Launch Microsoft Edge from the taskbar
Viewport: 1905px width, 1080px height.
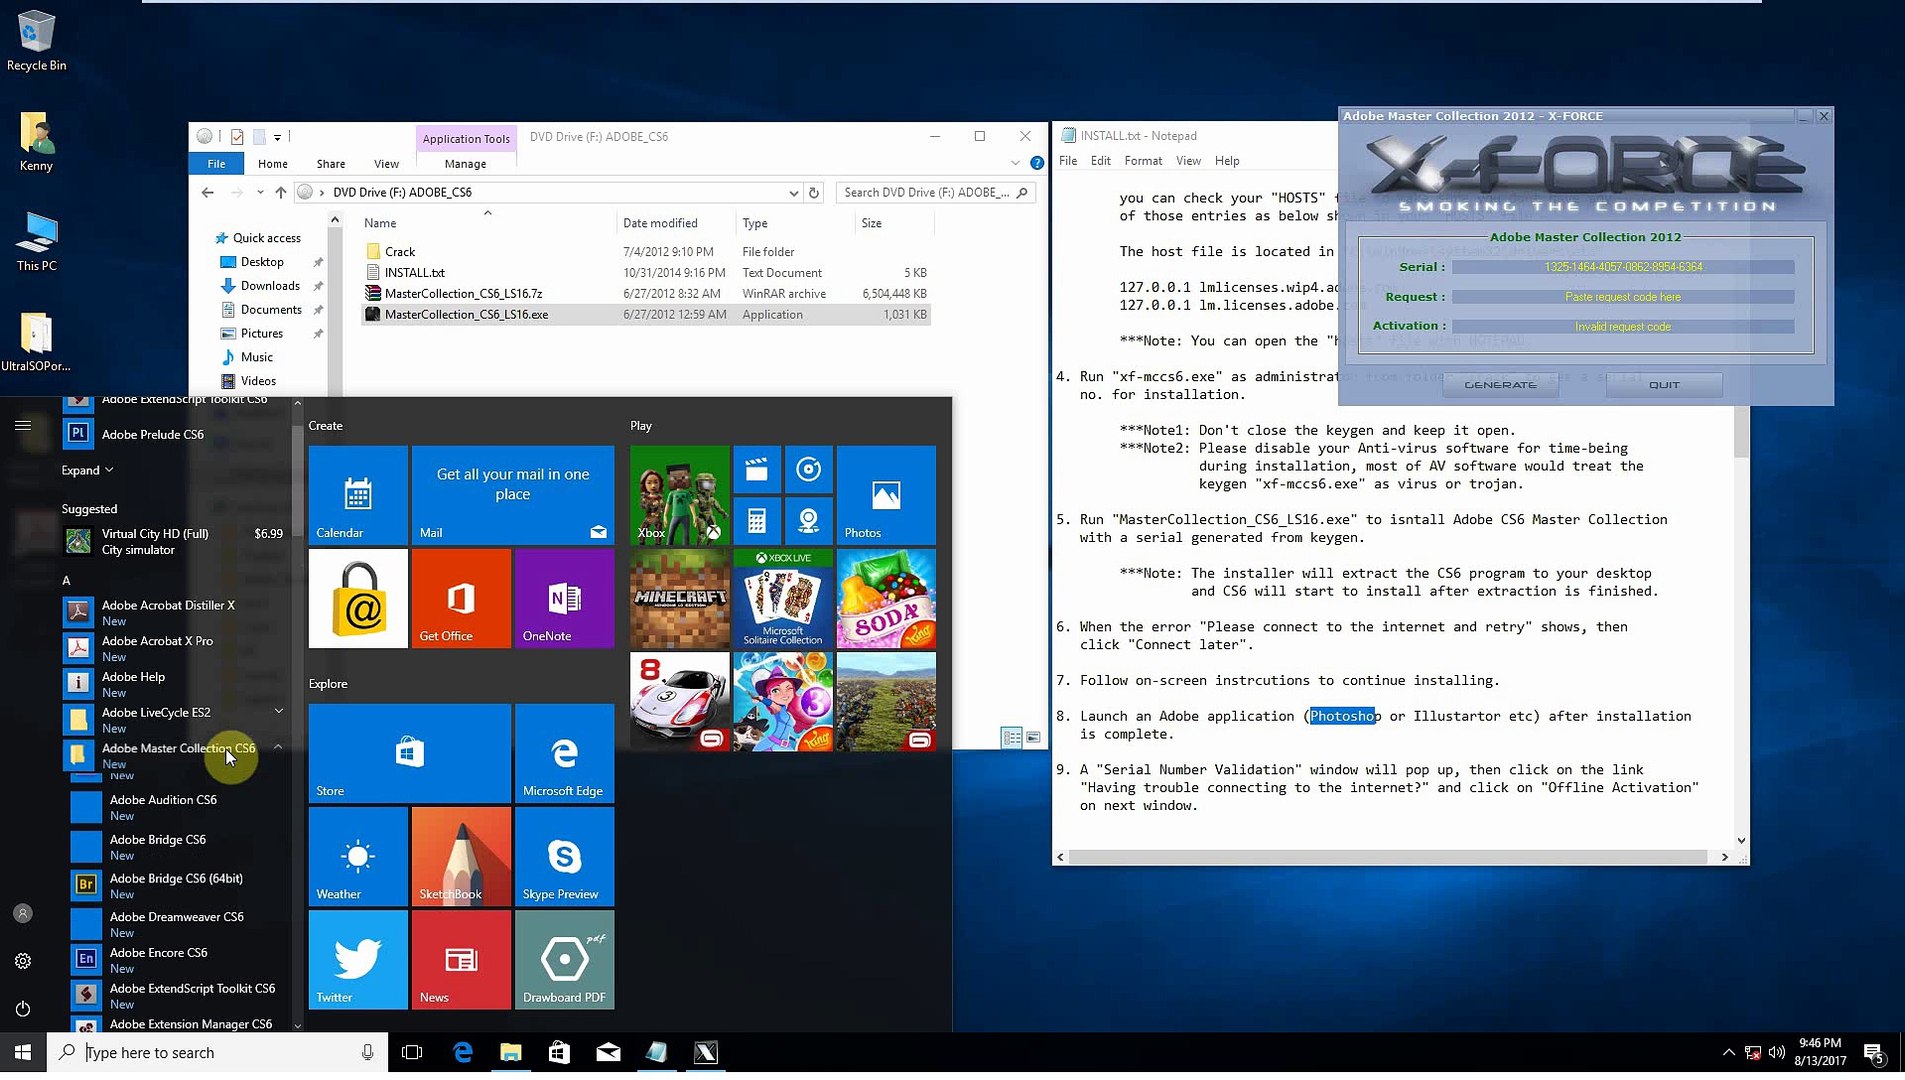coord(463,1052)
